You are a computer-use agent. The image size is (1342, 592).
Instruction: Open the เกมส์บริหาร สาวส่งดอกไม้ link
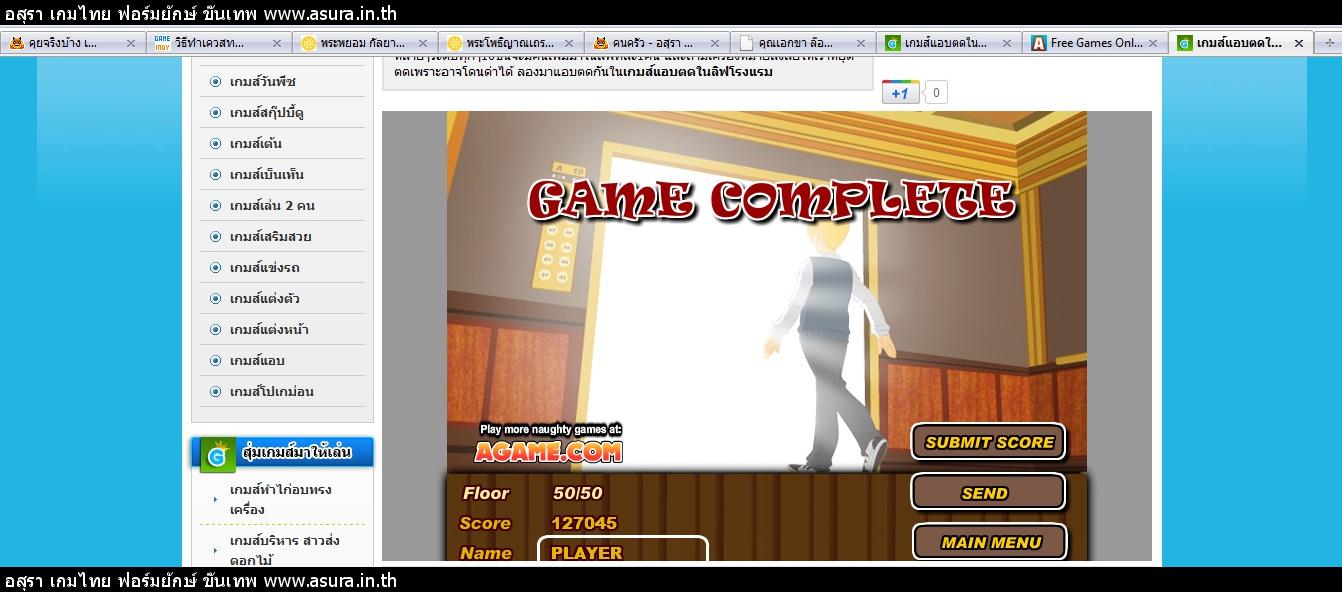[x=285, y=551]
